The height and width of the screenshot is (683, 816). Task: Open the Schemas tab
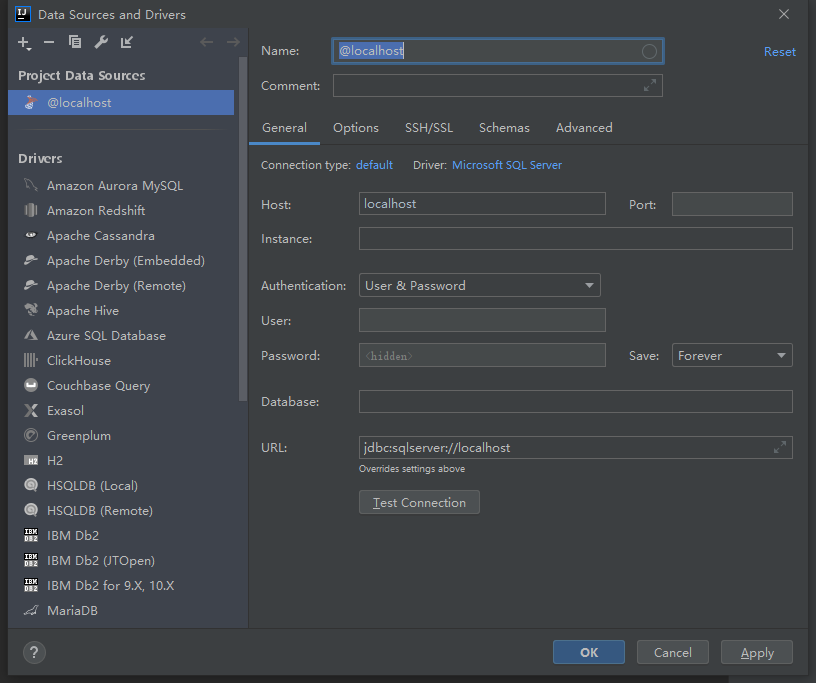(x=504, y=128)
